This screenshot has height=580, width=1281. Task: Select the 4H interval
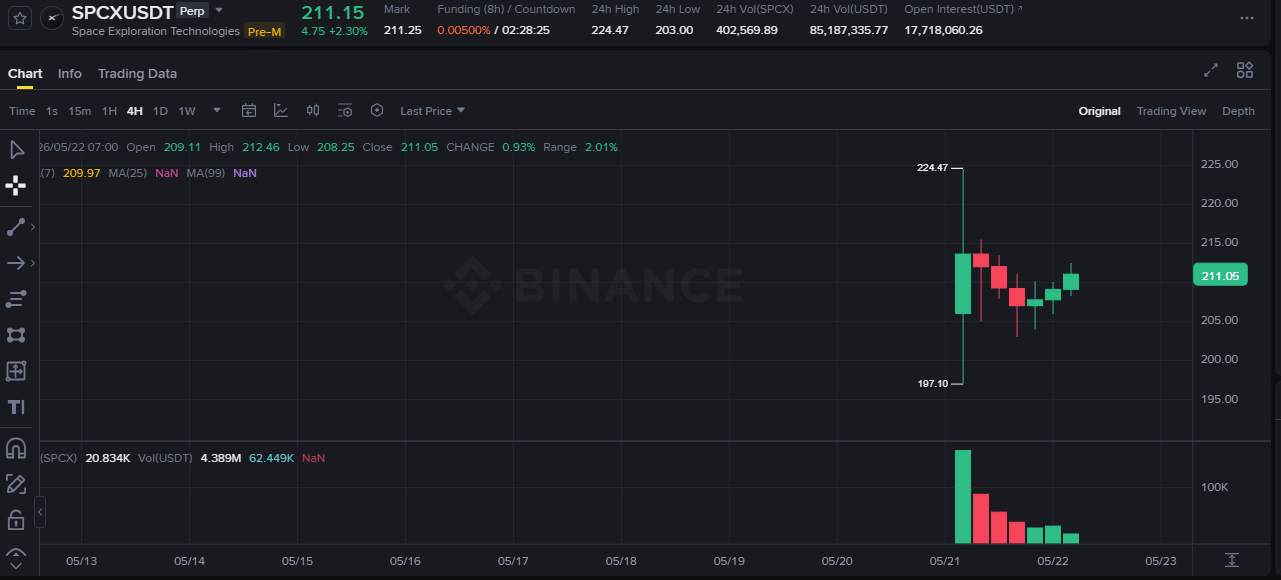click(x=135, y=111)
